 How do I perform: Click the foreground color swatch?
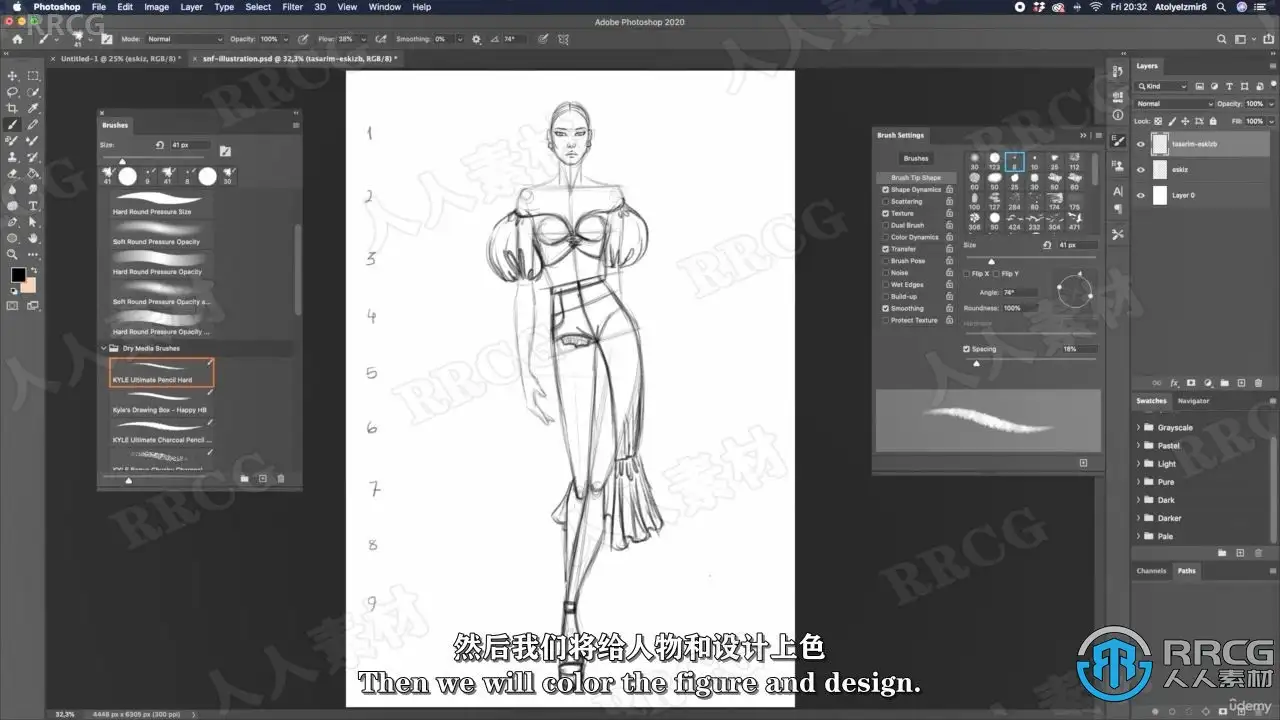18,274
